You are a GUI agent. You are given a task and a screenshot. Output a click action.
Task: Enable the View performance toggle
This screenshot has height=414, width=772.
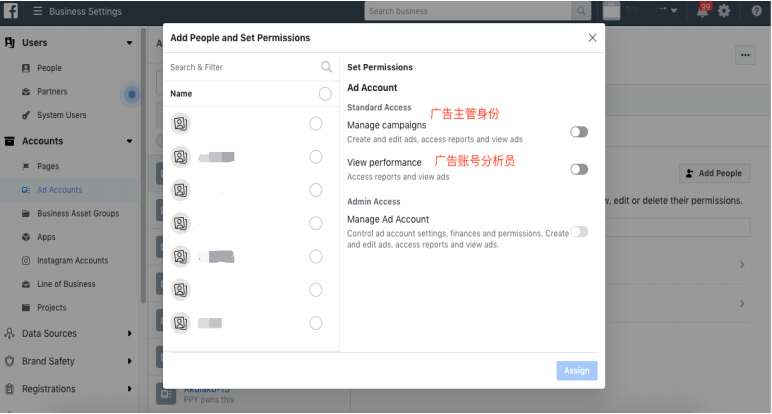pyautogui.click(x=579, y=169)
